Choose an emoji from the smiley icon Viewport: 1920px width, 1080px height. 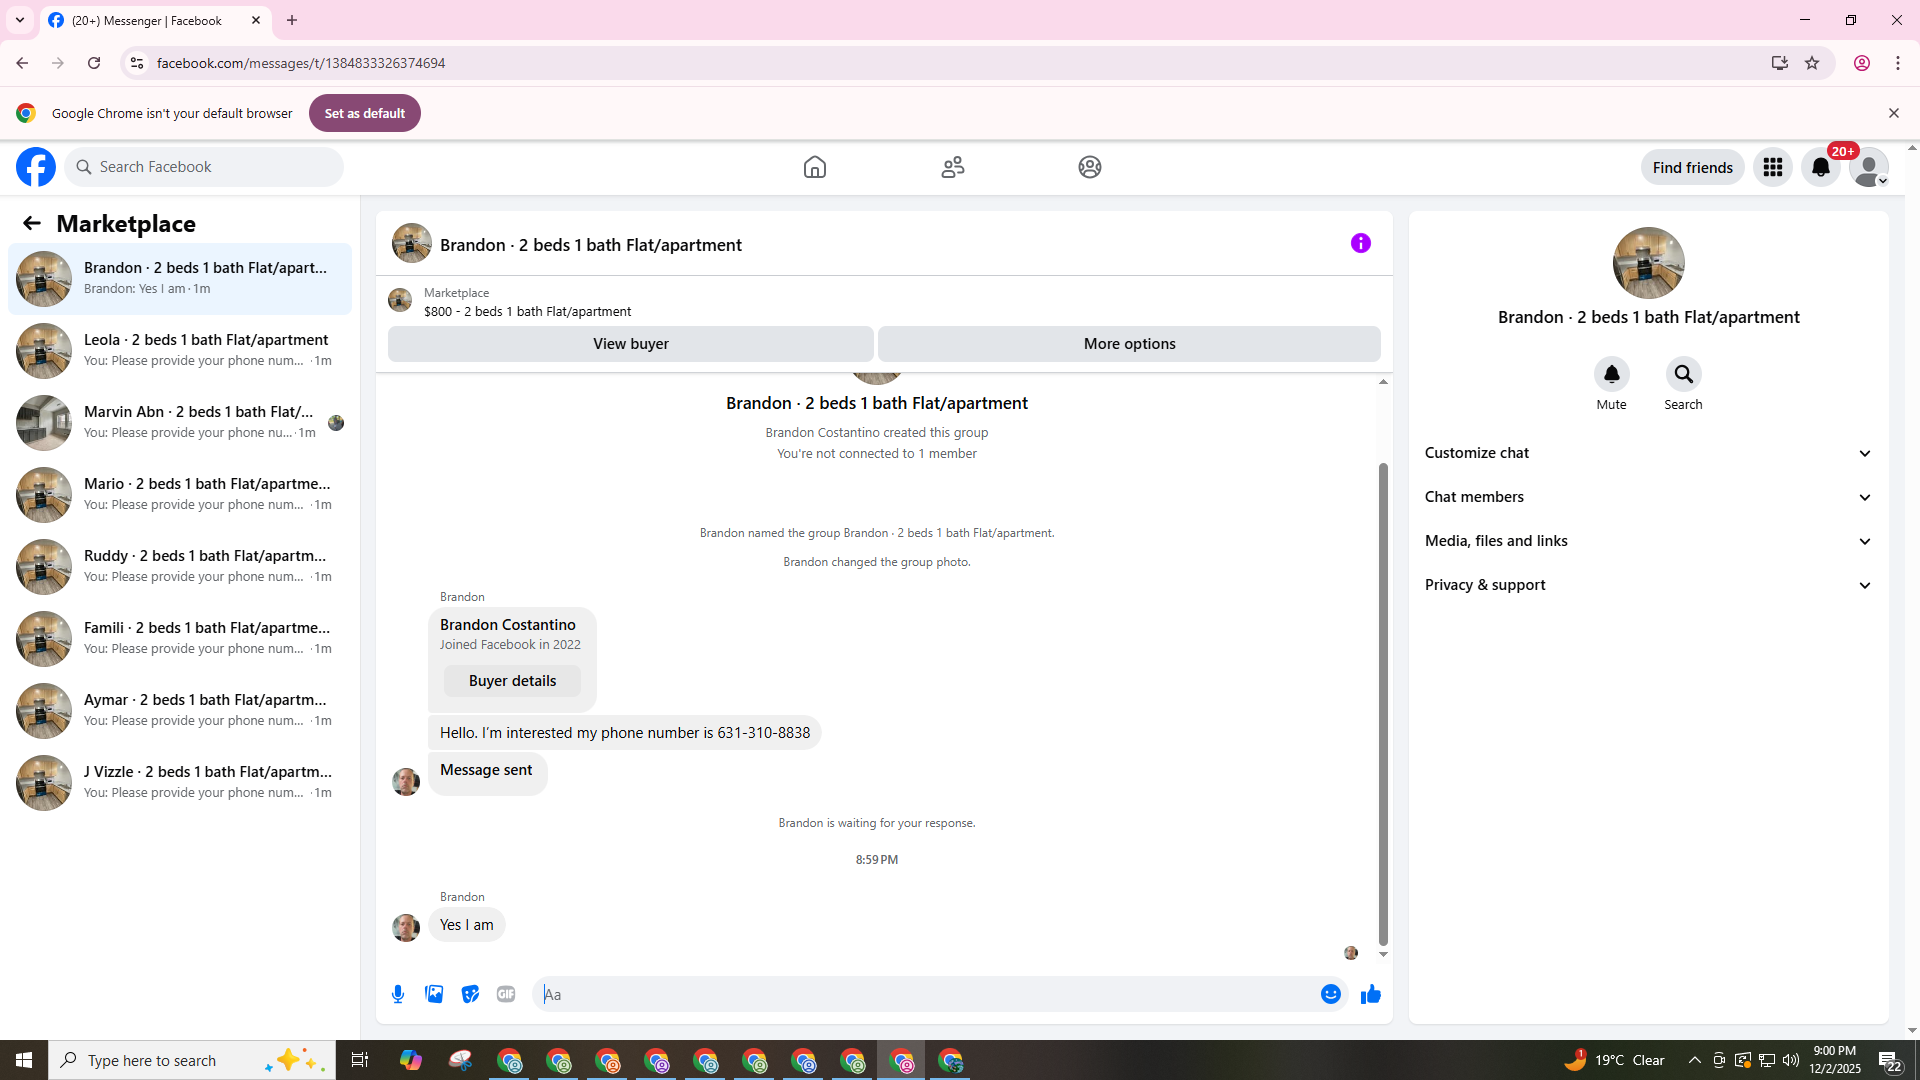(1330, 994)
